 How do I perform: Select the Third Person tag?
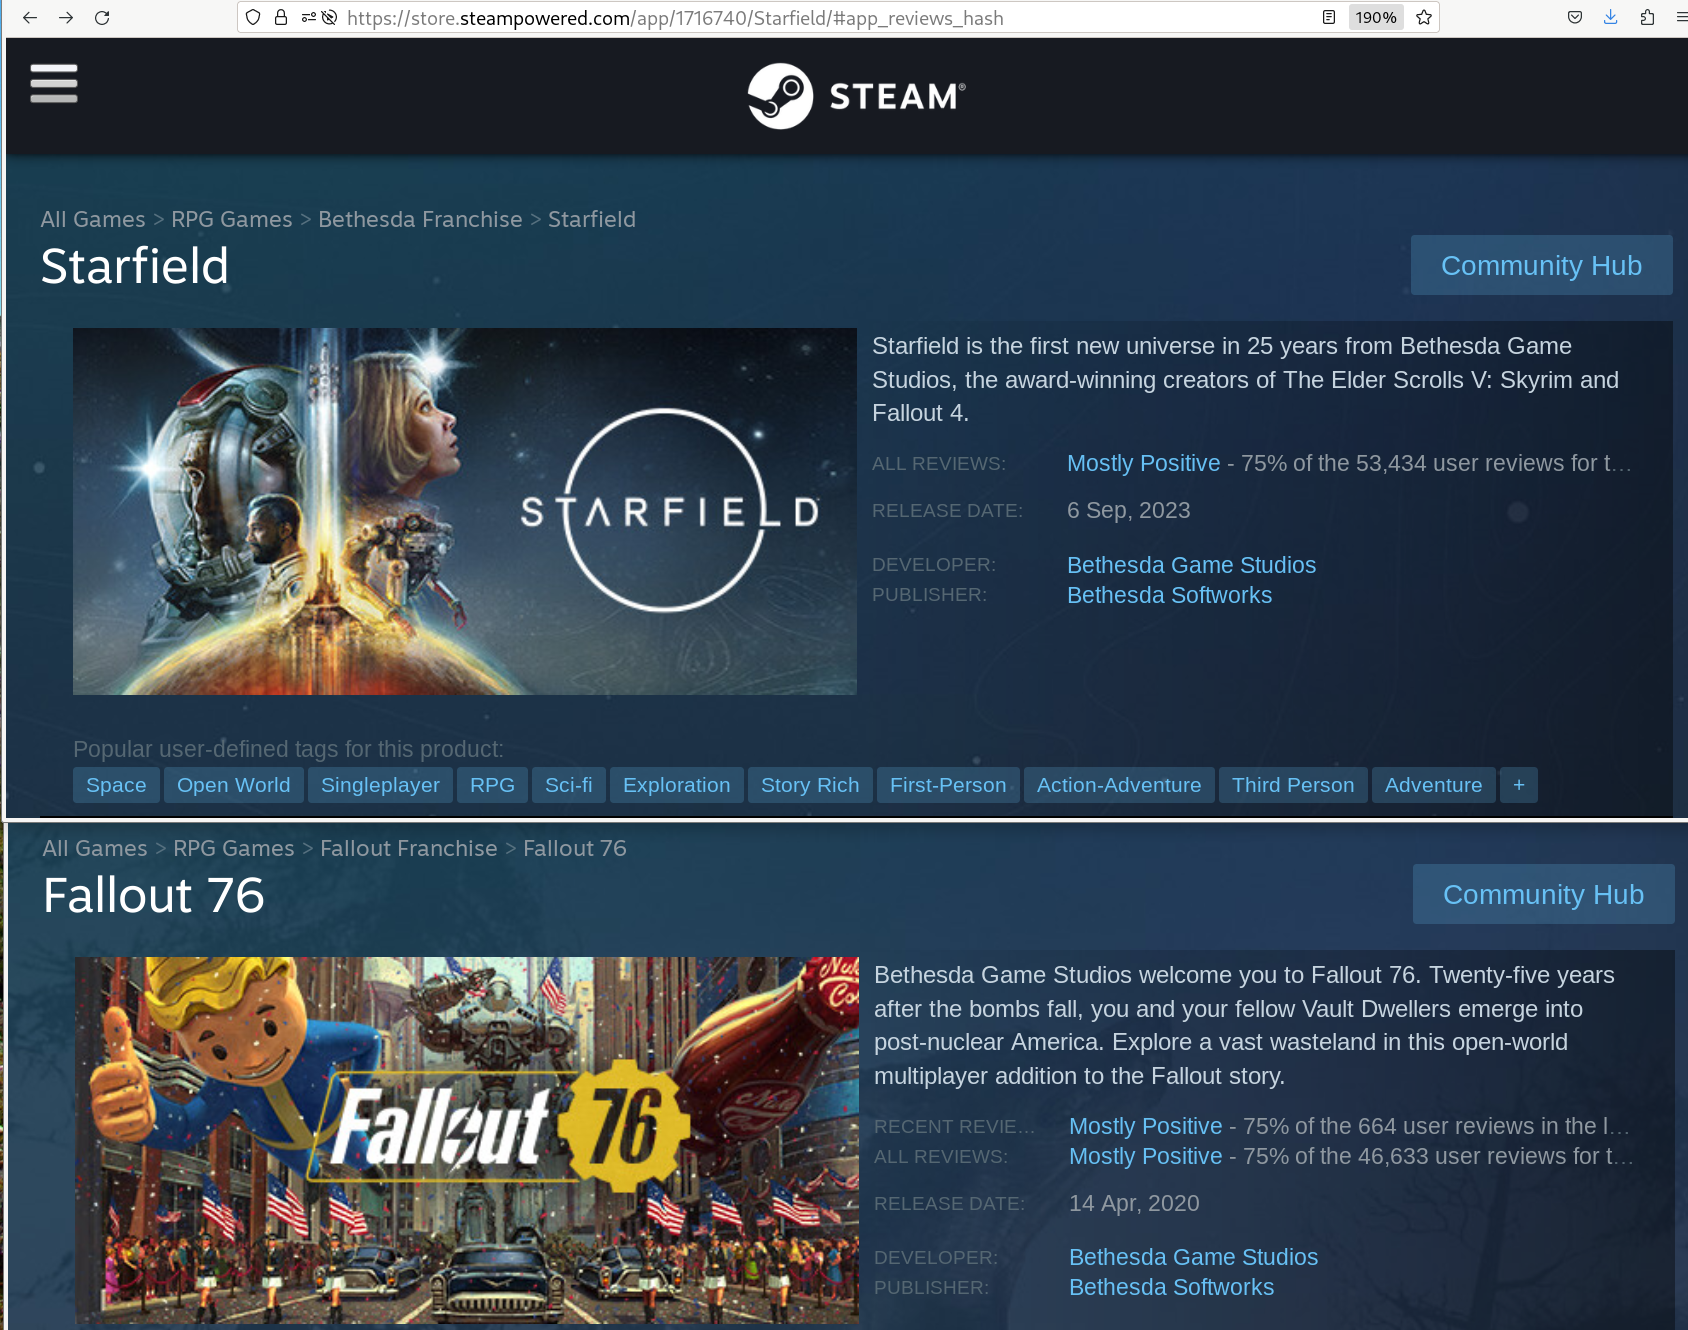point(1293,785)
